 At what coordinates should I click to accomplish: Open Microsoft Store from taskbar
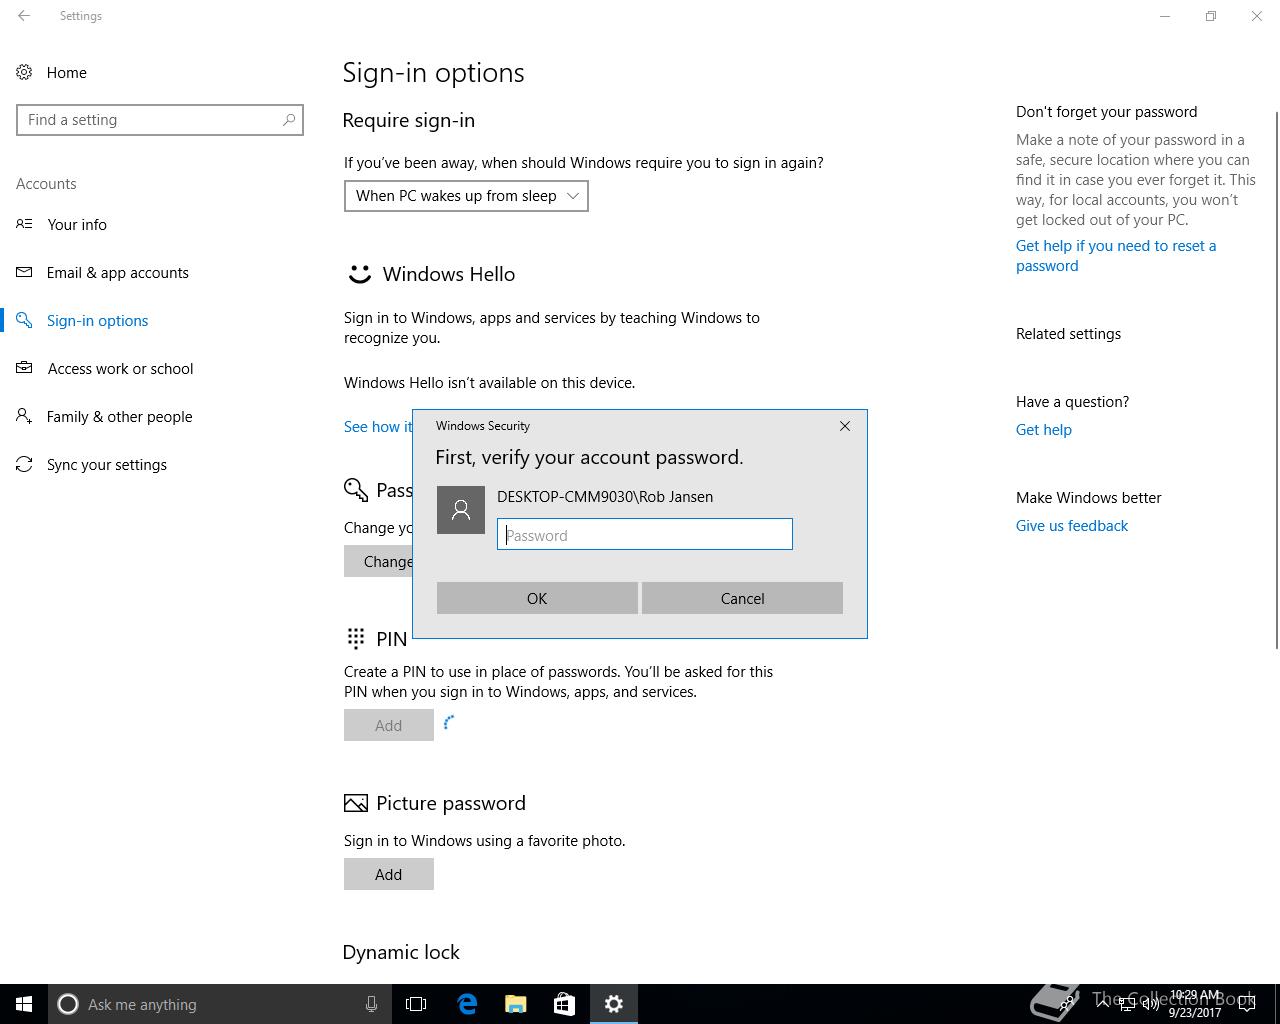tap(564, 1004)
